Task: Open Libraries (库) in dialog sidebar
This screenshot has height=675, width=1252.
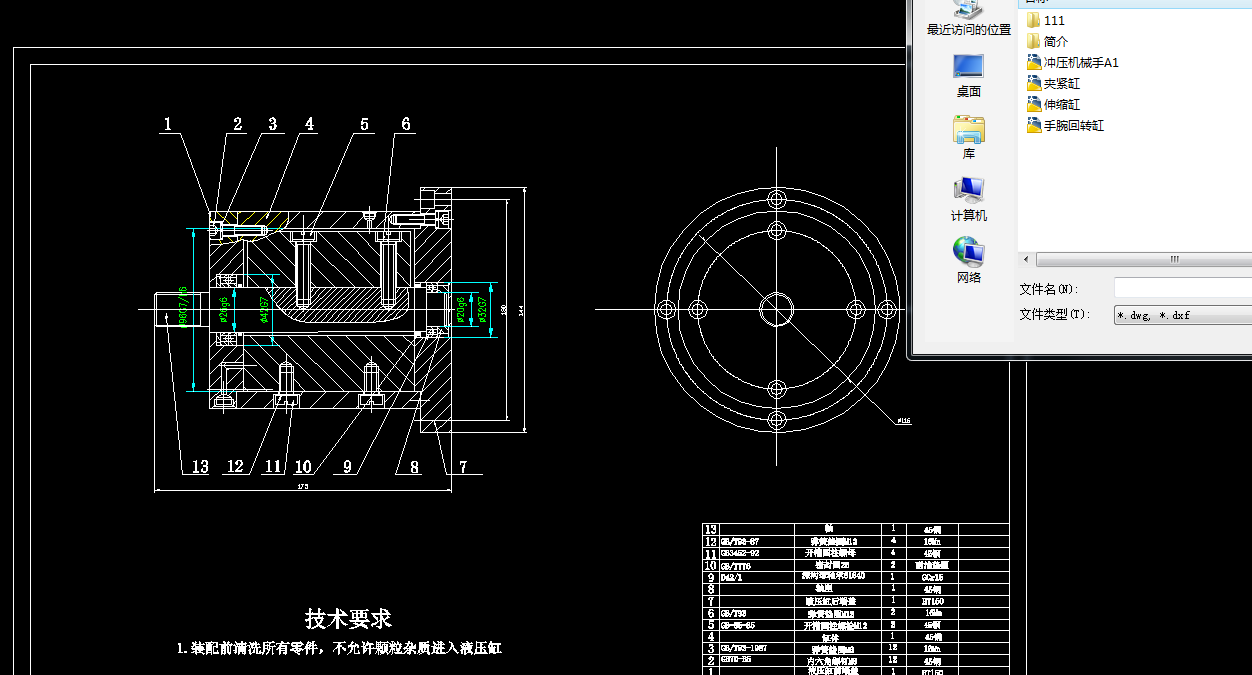Action: [968, 138]
